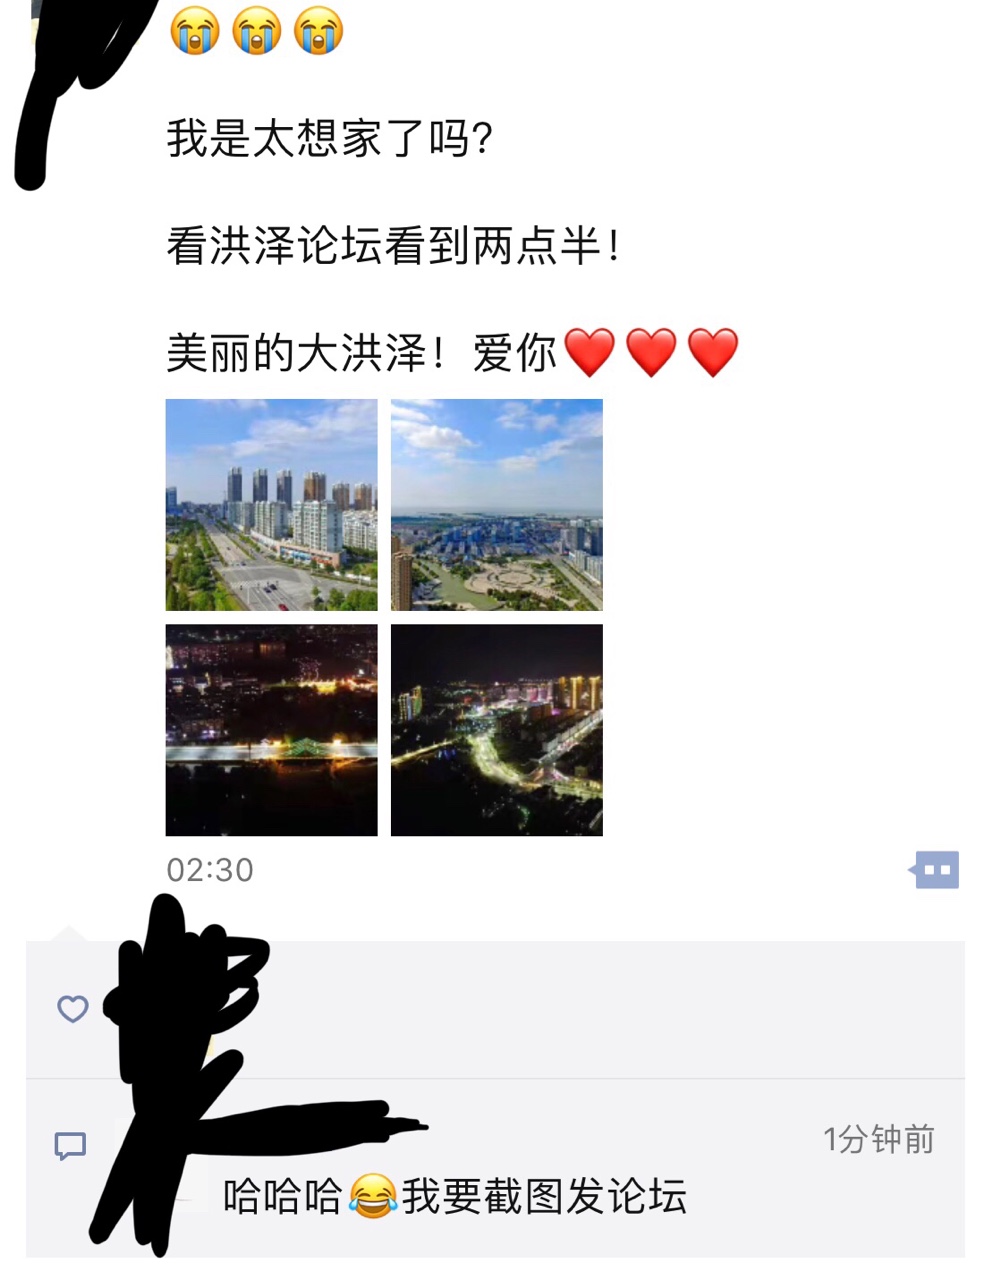Click the laughing emoji in the comment
Image resolution: width=993 pixels, height=1280 pixels.
pos(373,1196)
